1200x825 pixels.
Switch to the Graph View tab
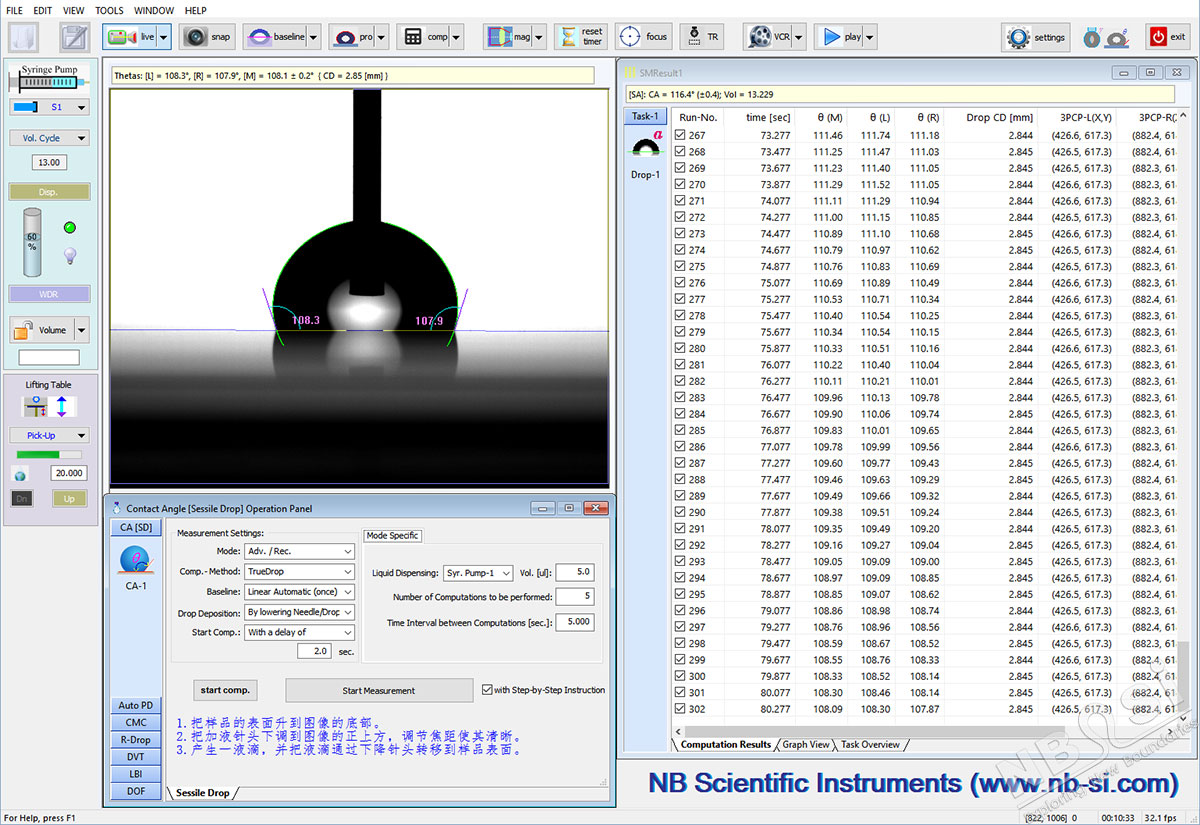805,744
